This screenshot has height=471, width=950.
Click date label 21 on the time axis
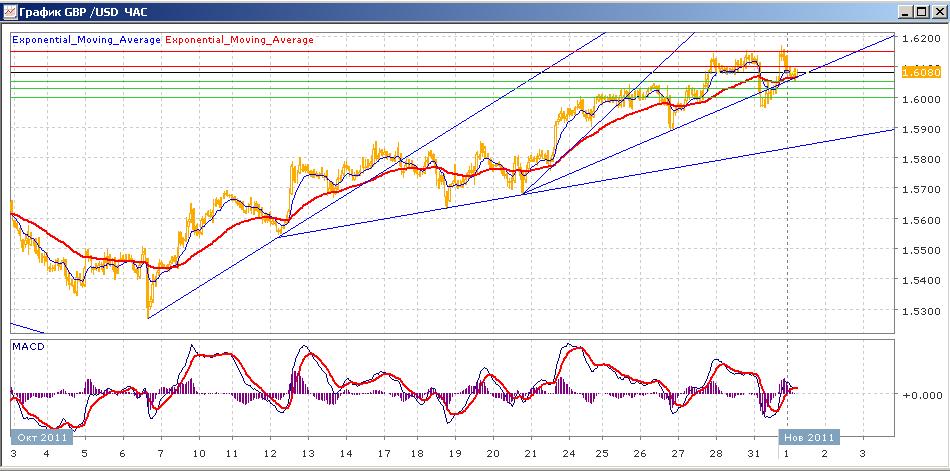pos(531,453)
